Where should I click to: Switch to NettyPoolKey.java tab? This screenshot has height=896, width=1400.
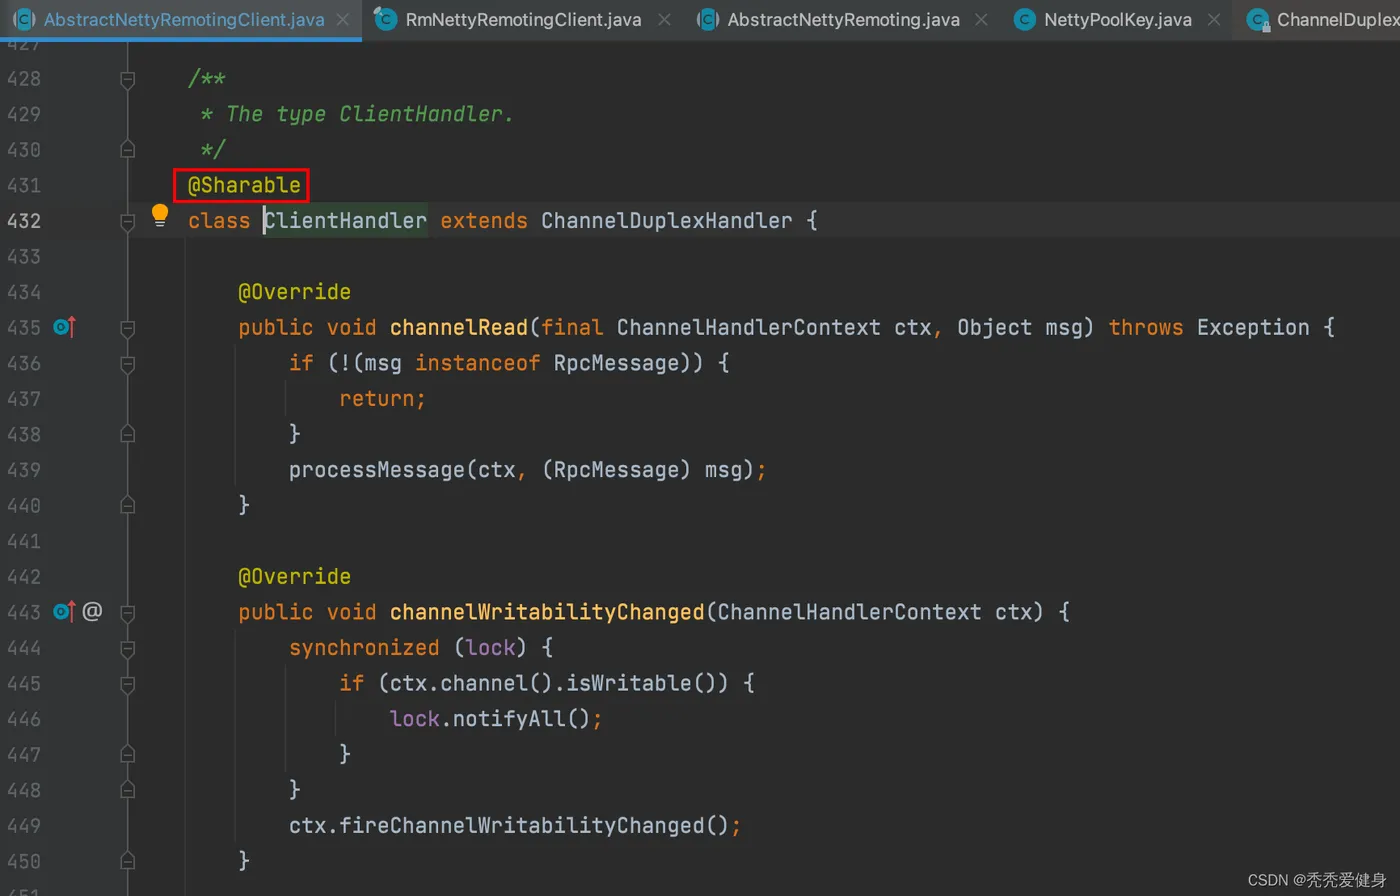tap(1118, 19)
